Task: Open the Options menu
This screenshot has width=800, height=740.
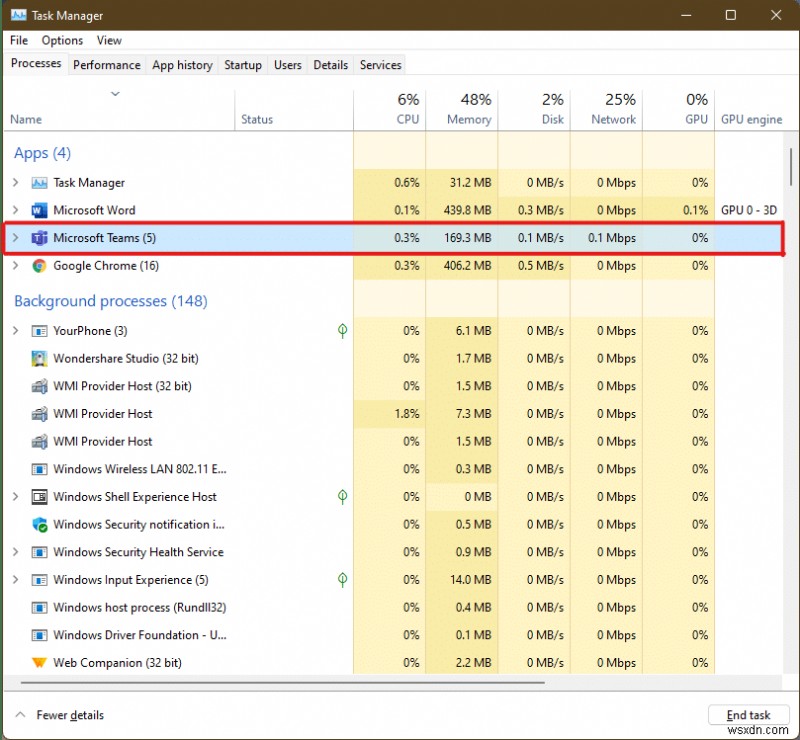Action: 62,40
